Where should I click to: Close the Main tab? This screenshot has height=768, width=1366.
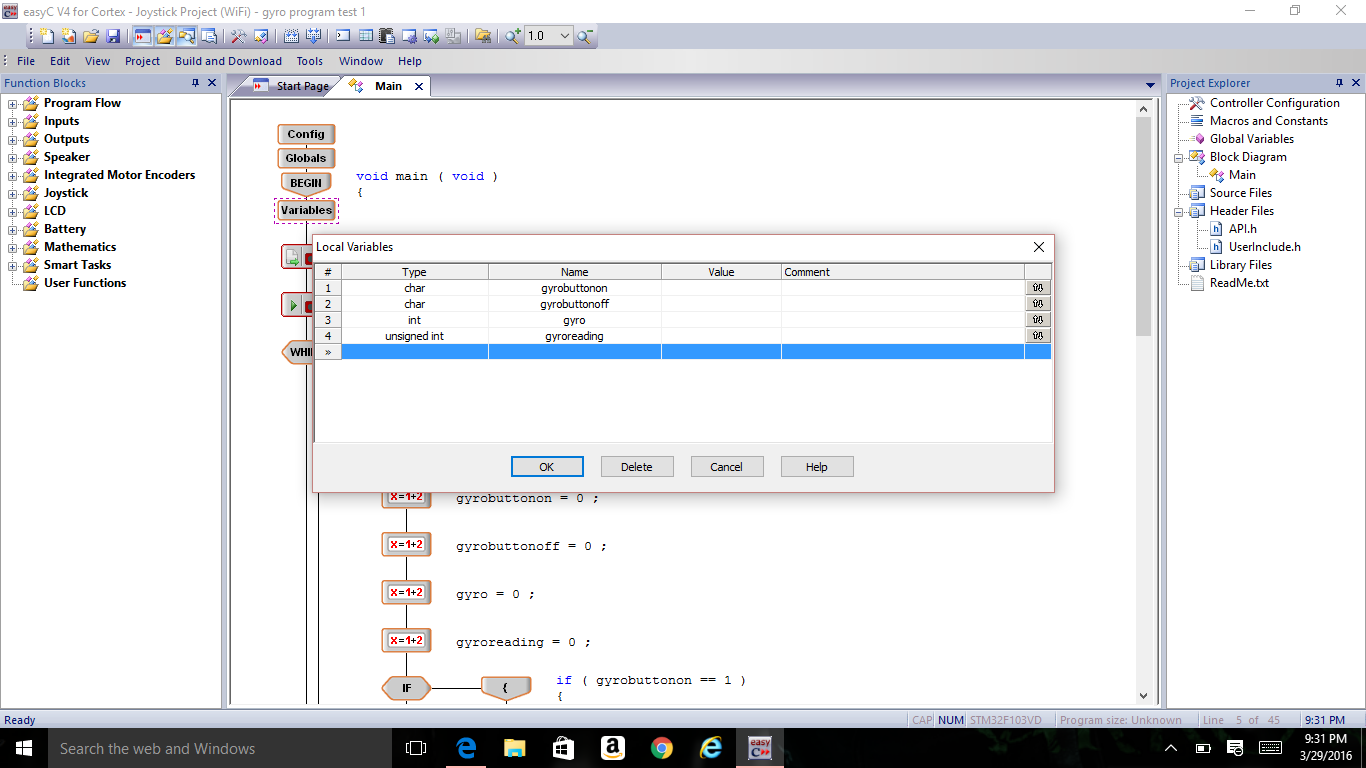click(x=419, y=86)
